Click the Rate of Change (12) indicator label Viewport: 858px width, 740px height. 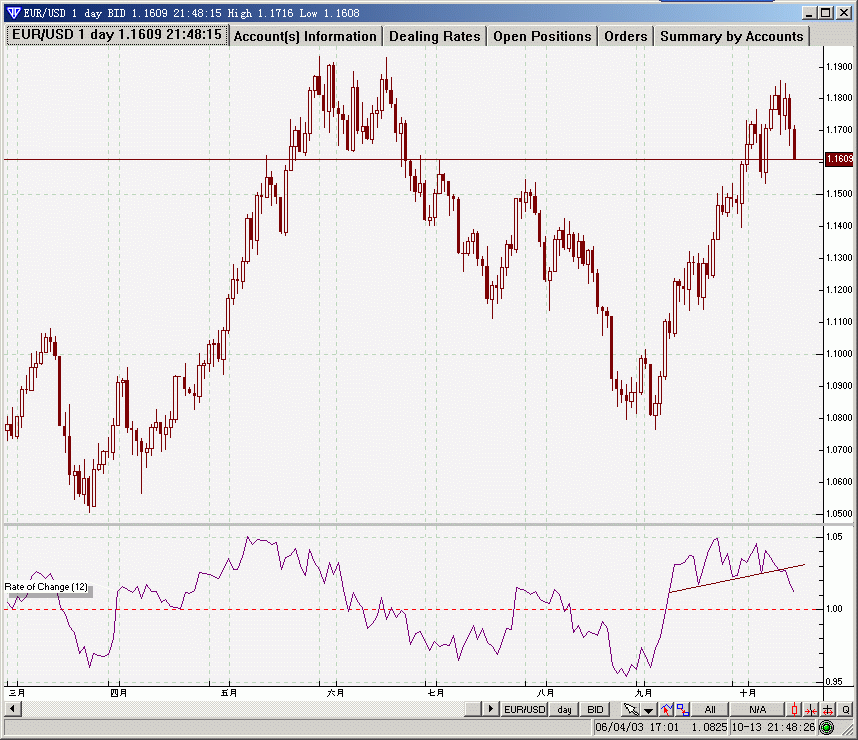(46, 587)
